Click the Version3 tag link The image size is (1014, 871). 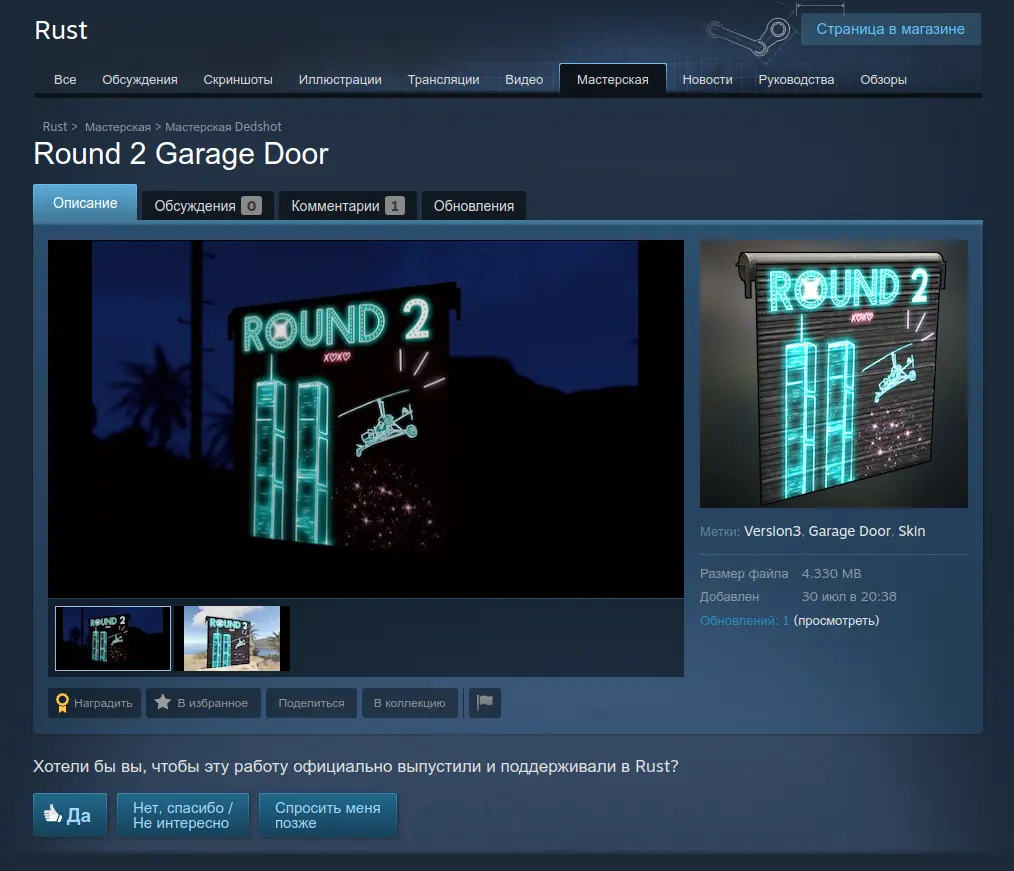[x=772, y=531]
